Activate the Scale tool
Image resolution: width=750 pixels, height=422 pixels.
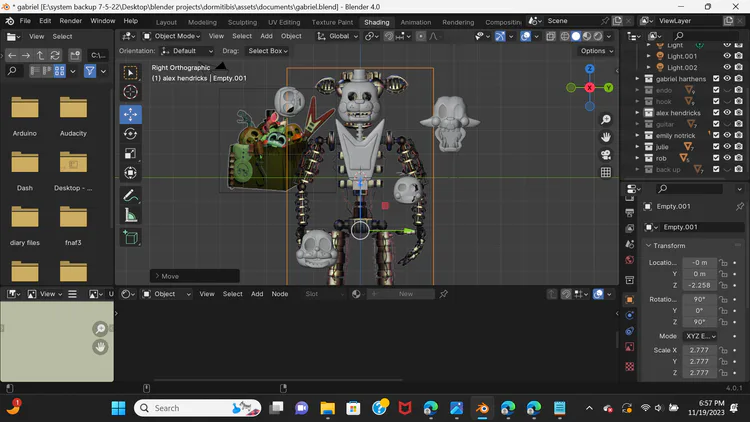click(130, 154)
